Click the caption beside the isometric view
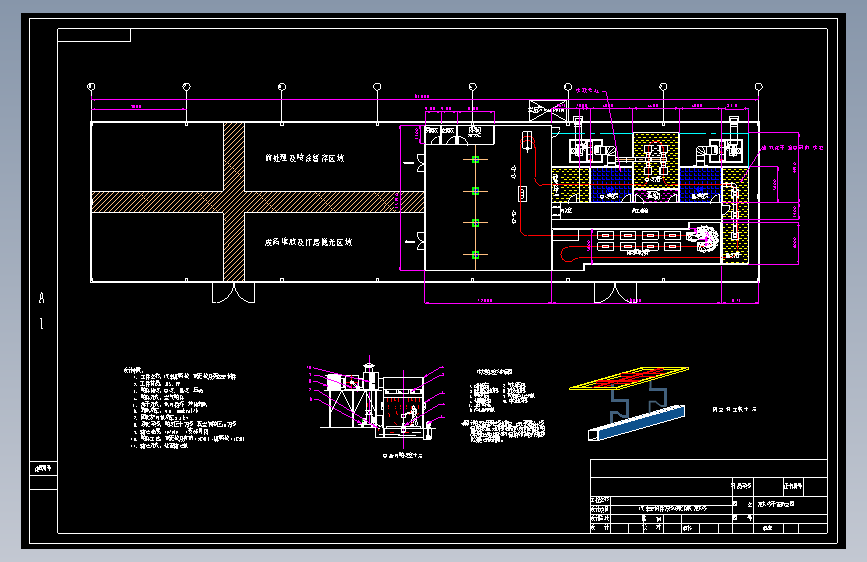Image resolution: width=867 pixels, height=562 pixels. 734,409
